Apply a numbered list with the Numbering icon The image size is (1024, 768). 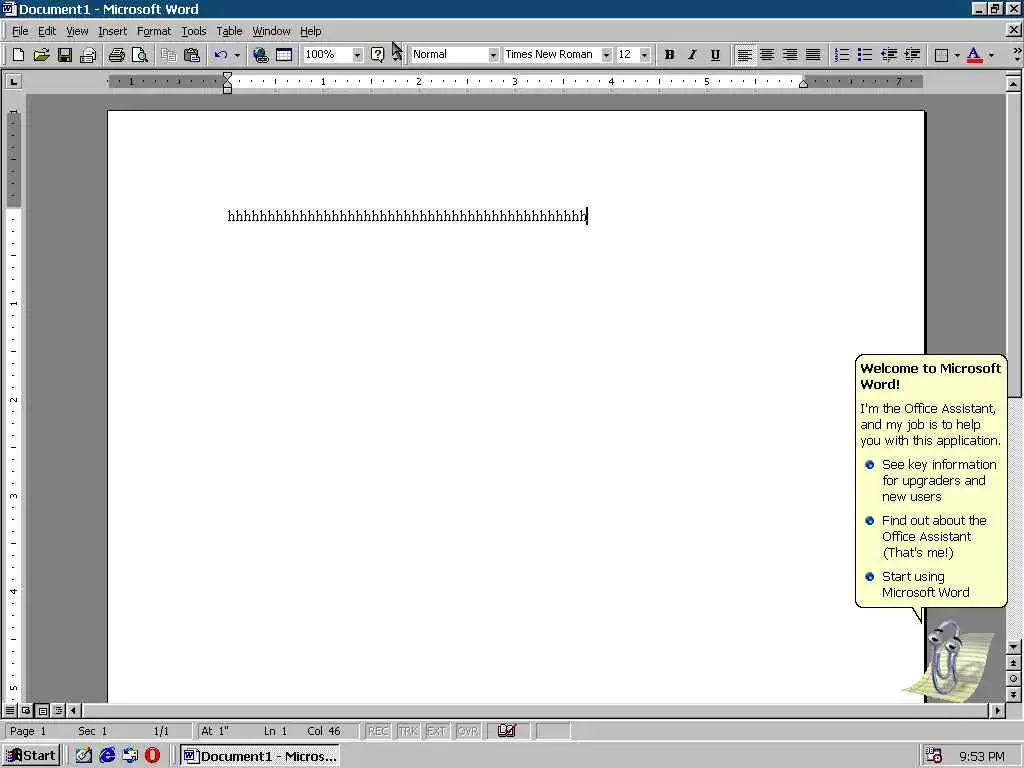[x=842, y=55]
